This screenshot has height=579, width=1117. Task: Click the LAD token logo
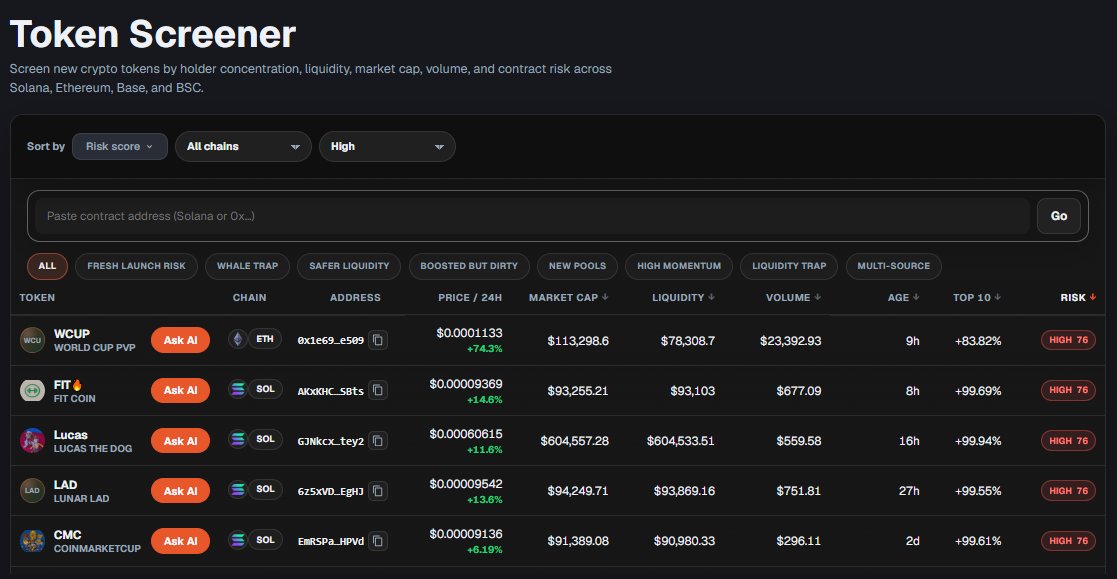(32, 491)
